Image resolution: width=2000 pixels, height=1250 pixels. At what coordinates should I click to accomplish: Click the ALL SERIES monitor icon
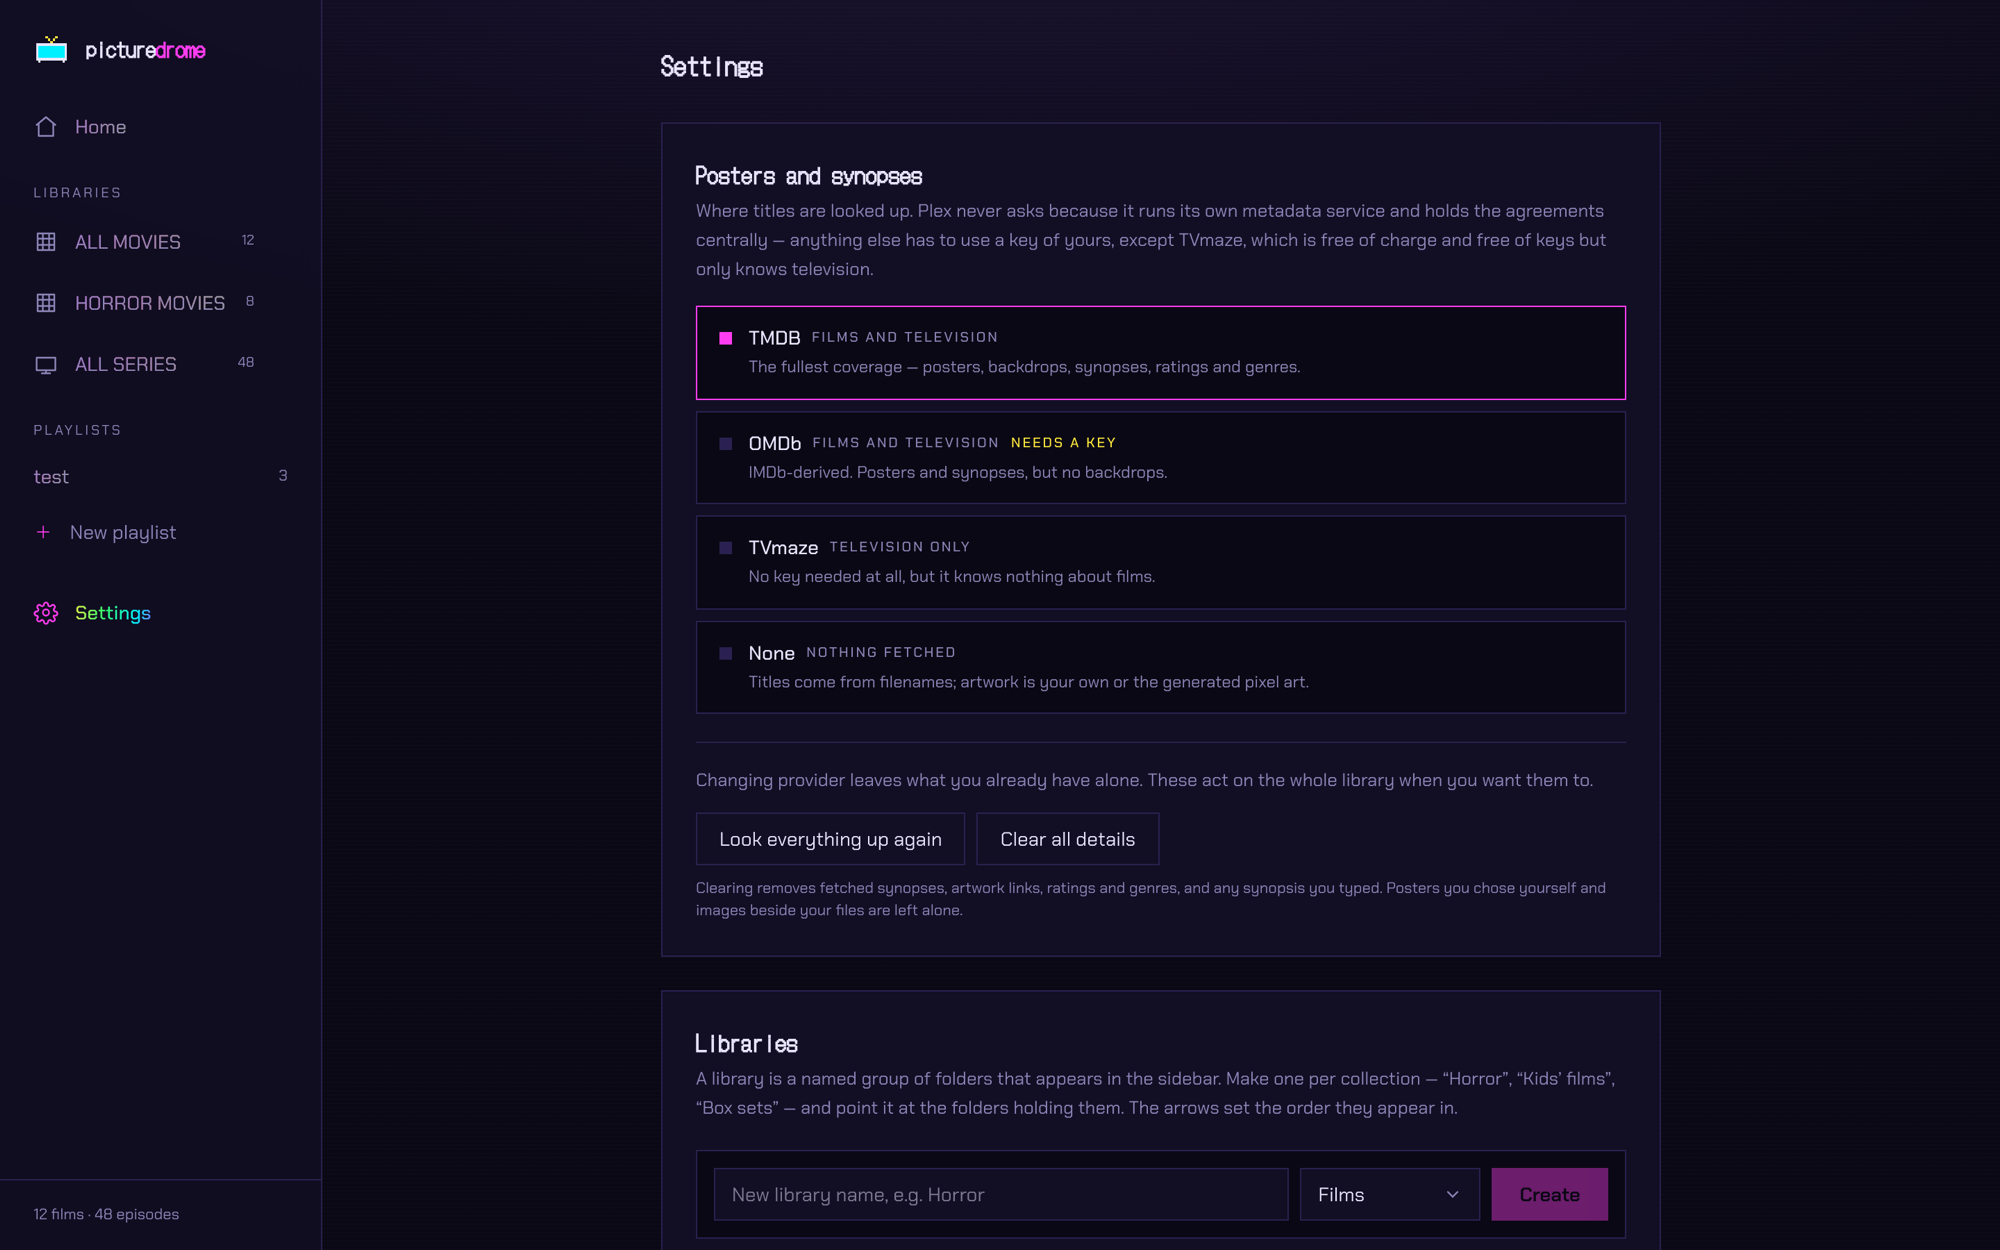46,365
